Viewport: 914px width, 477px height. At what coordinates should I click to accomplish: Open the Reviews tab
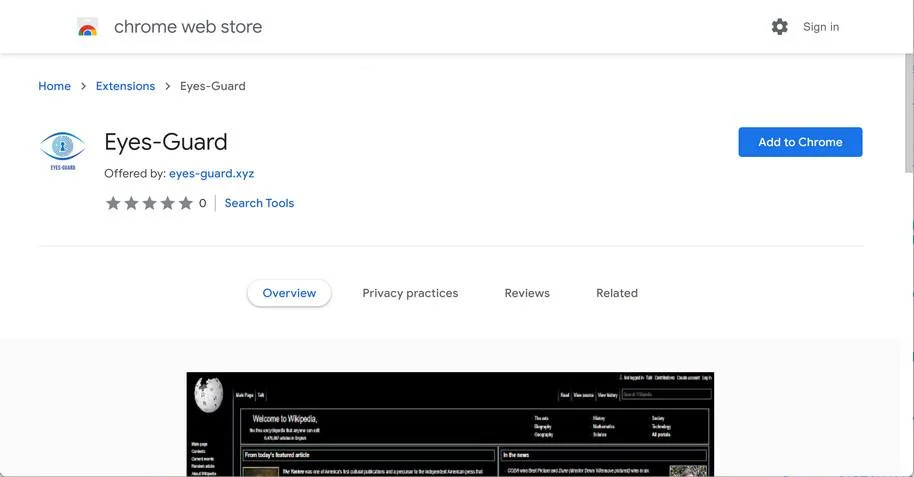(527, 293)
